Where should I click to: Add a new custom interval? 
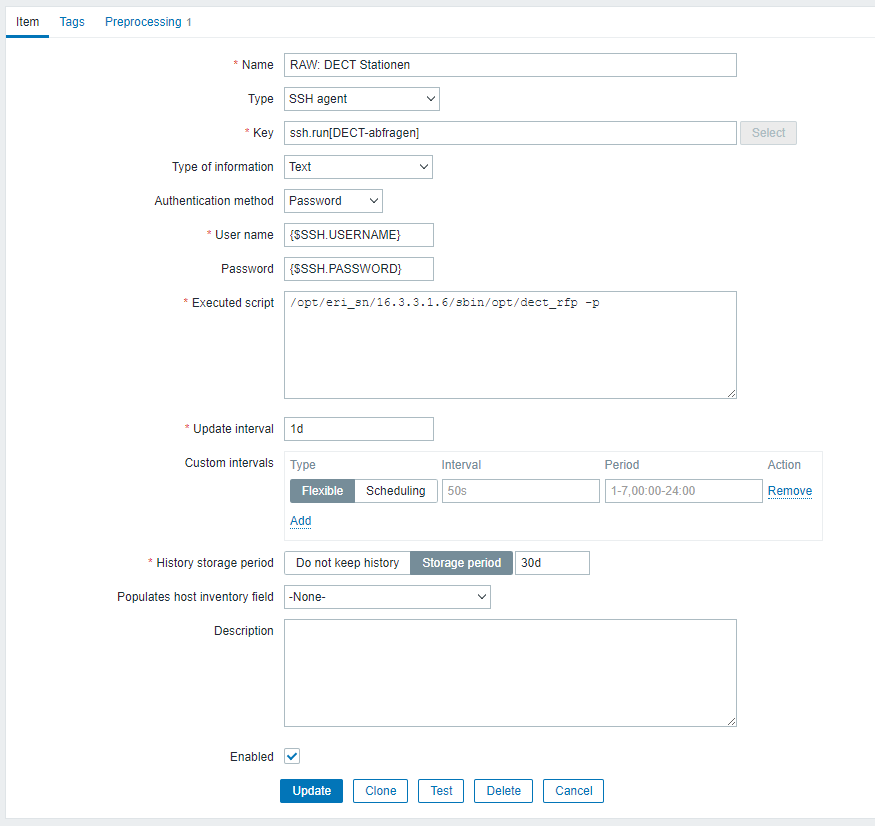coord(300,521)
